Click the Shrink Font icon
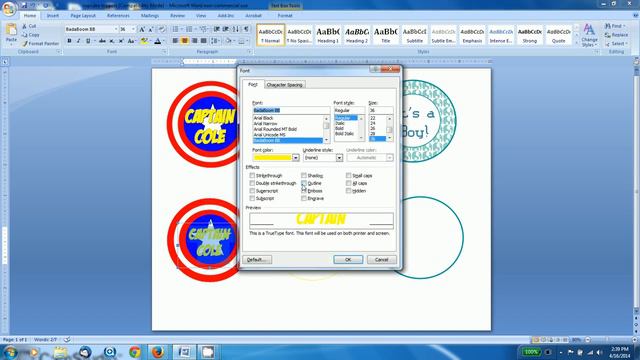 [x=151, y=29]
